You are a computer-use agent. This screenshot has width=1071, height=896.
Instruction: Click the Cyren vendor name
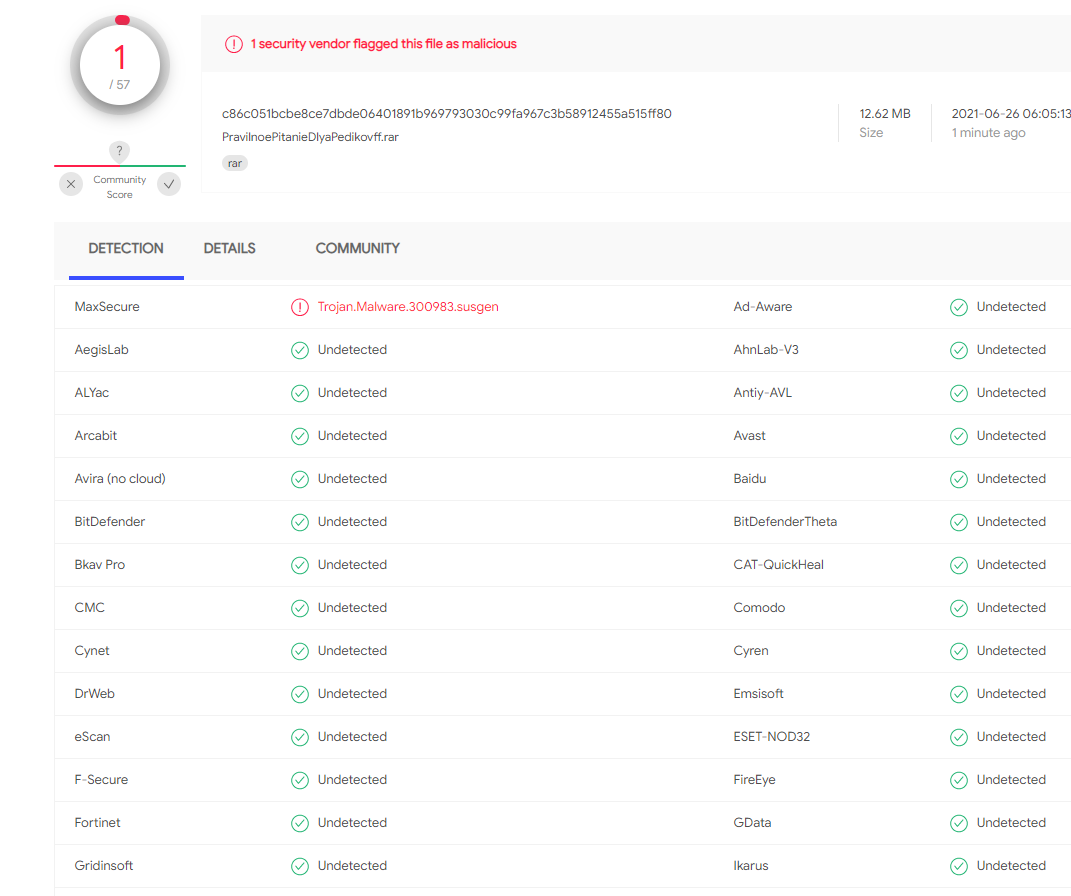[751, 651]
